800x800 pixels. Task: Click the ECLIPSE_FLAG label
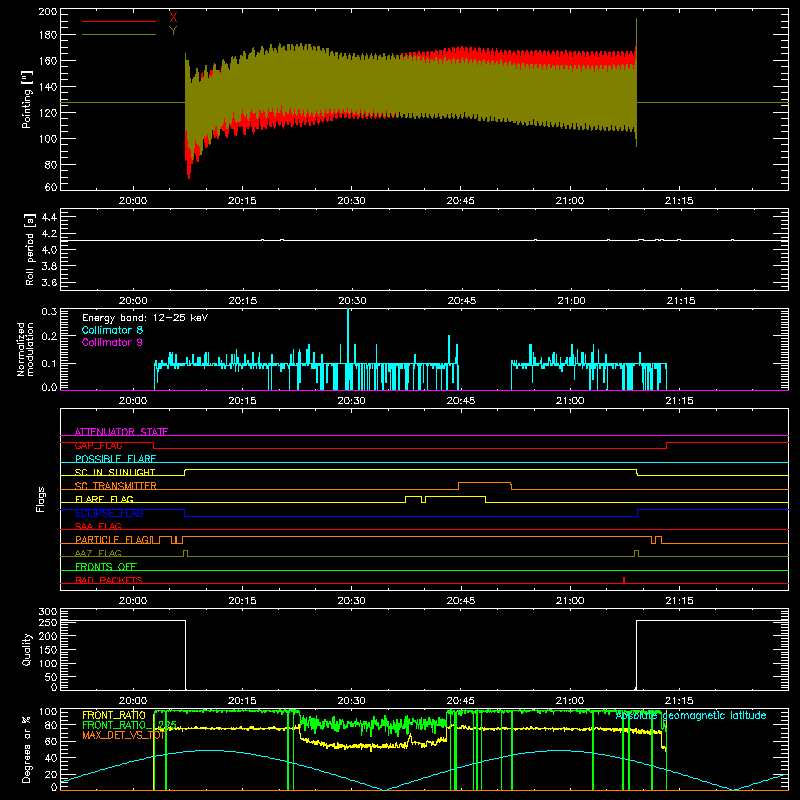(x=109, y=513)
